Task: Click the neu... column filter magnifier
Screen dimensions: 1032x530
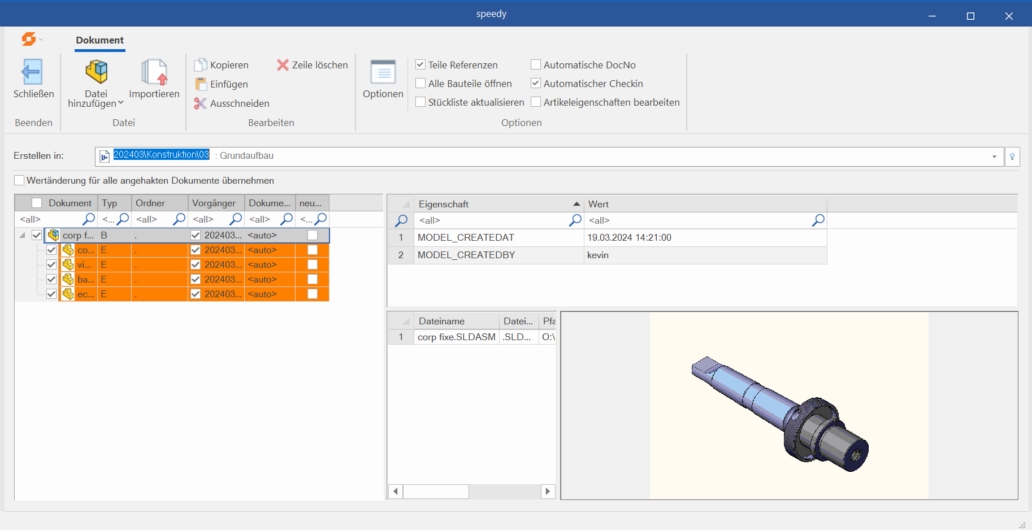Action: point(321,219)
